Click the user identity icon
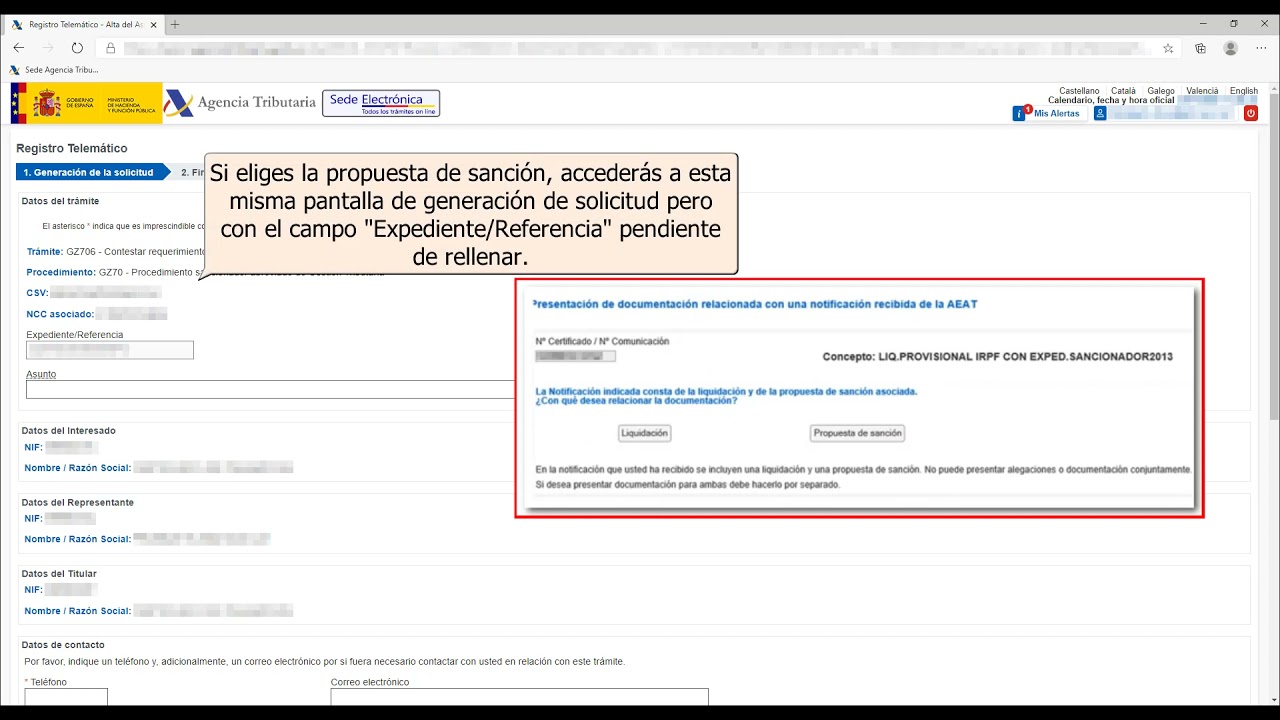The width and height of the screenshot is (1280, 720). coord(1100,114)
